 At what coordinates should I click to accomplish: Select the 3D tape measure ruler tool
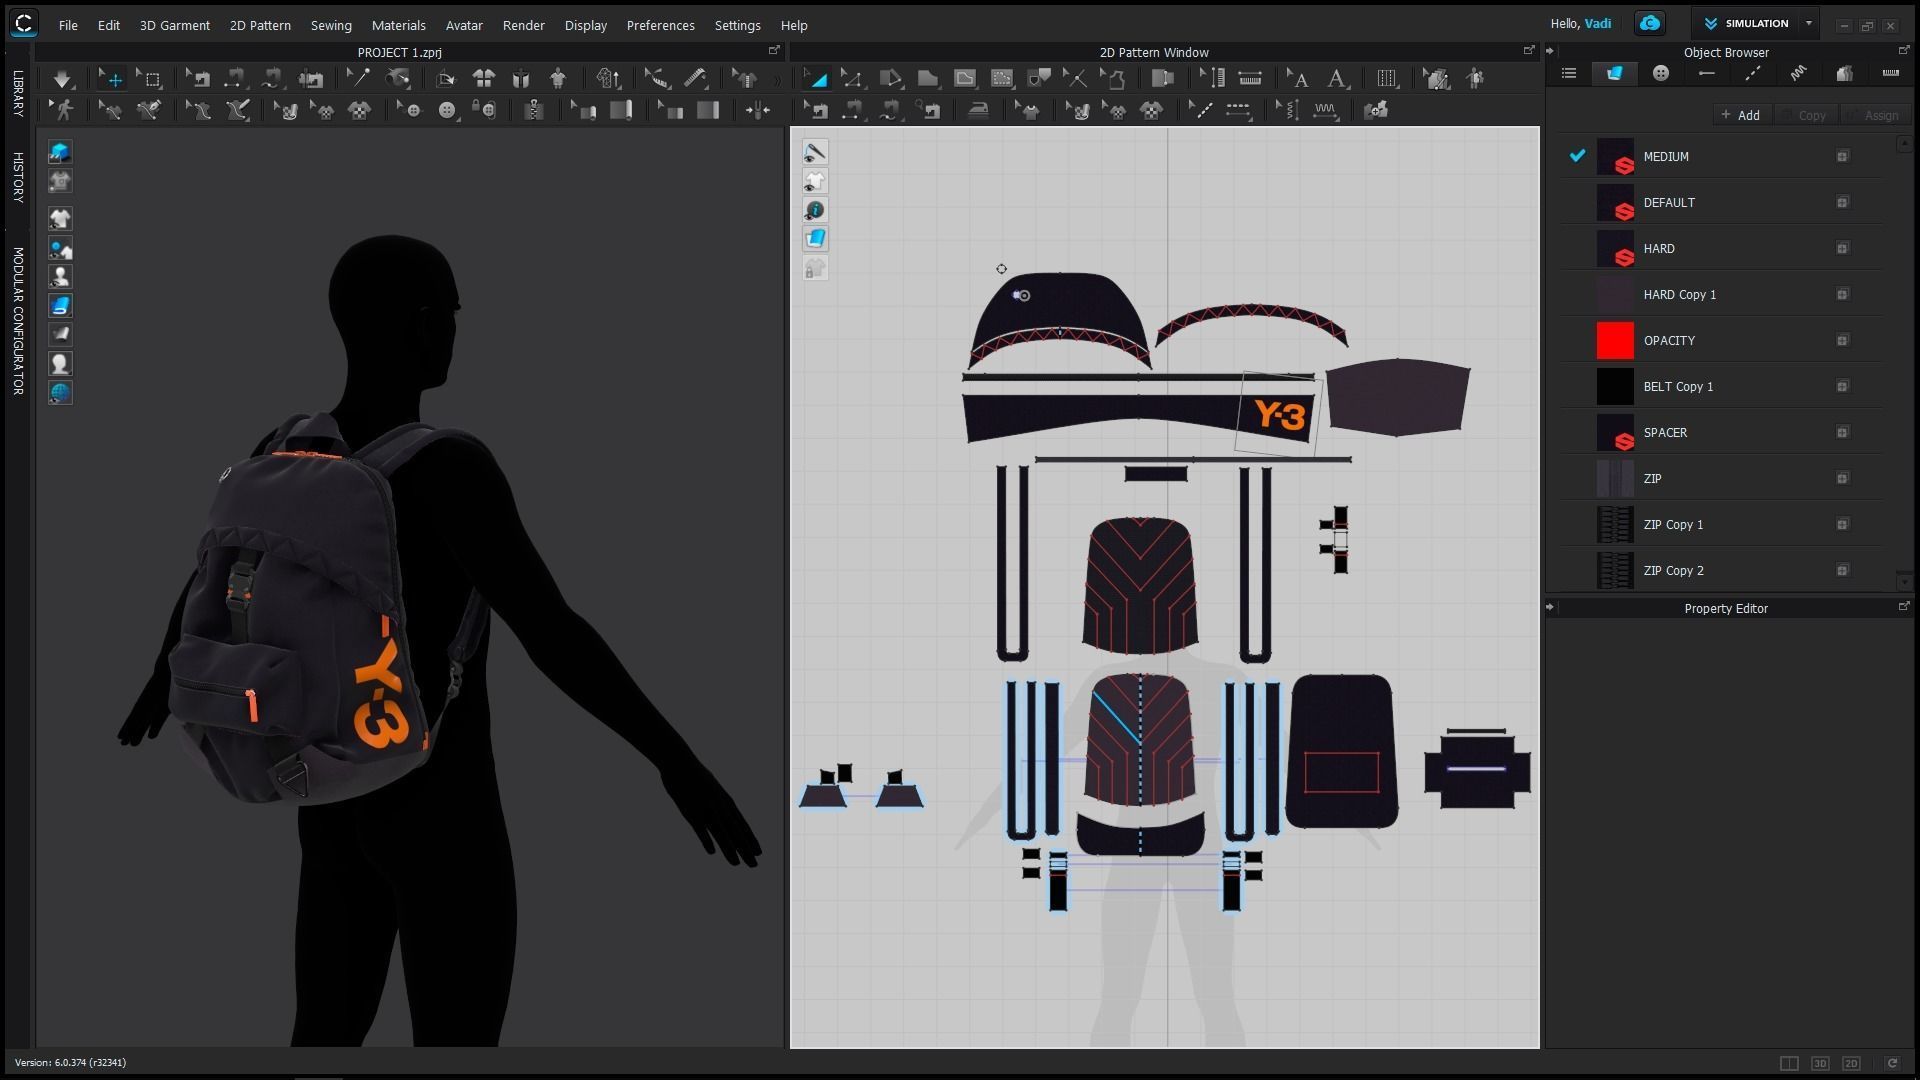(x=695, y=79)
